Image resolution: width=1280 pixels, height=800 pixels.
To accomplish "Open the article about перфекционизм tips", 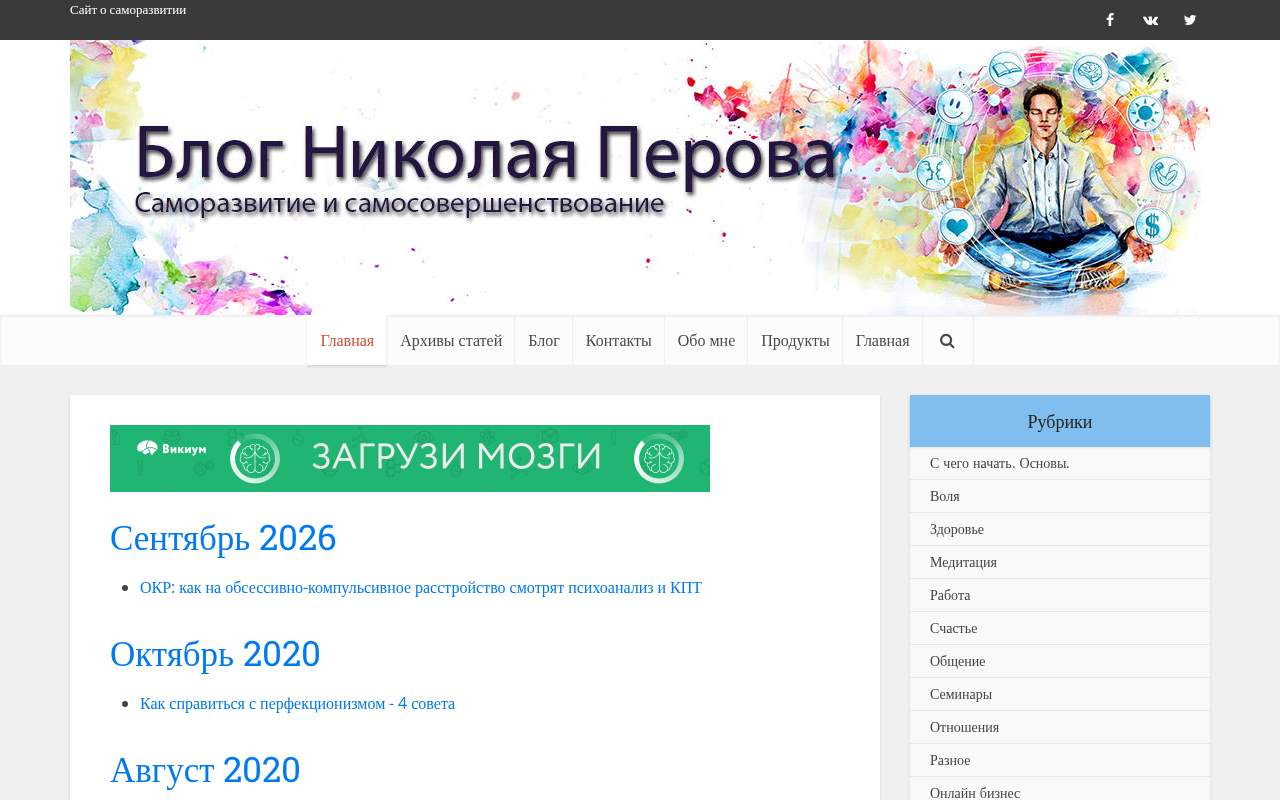I will click(x=297, y=704).
